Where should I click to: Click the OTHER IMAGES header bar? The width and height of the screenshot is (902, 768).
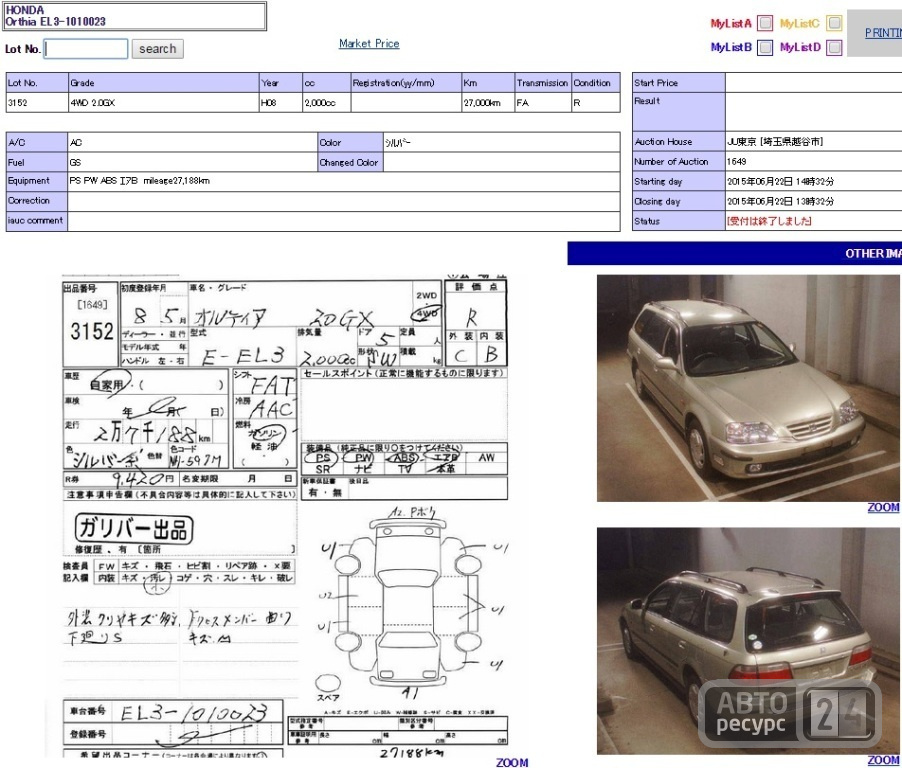(735, 253)
